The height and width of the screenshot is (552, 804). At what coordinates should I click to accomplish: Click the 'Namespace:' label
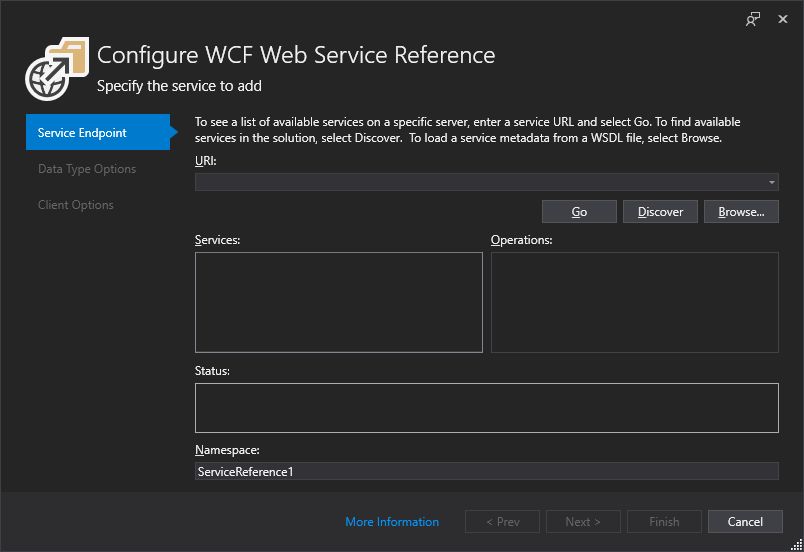[227, 450]
